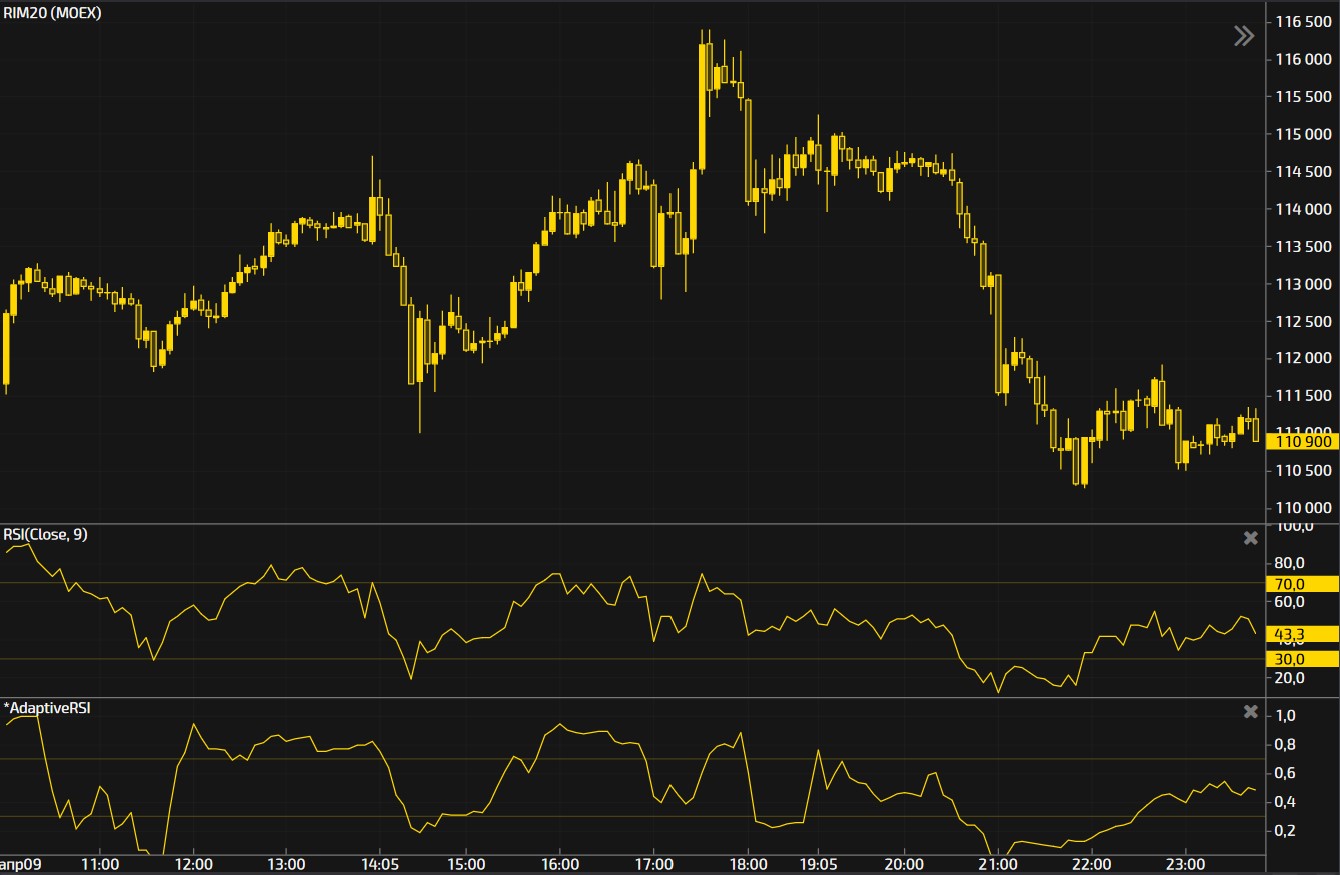This screenshot has width=1340, height=875.
Task: Click the 18:00 label on time axis
Action: (x=748, y=864)
